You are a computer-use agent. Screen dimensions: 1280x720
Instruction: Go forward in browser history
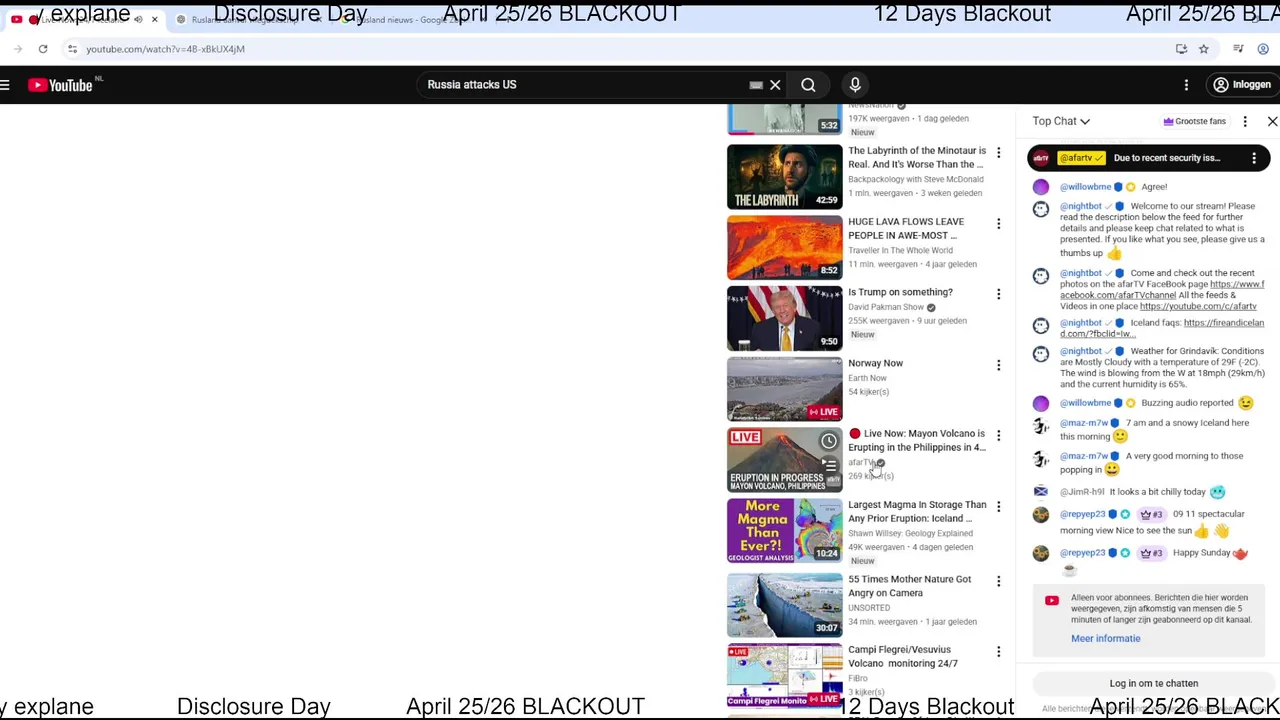[18, 49]
